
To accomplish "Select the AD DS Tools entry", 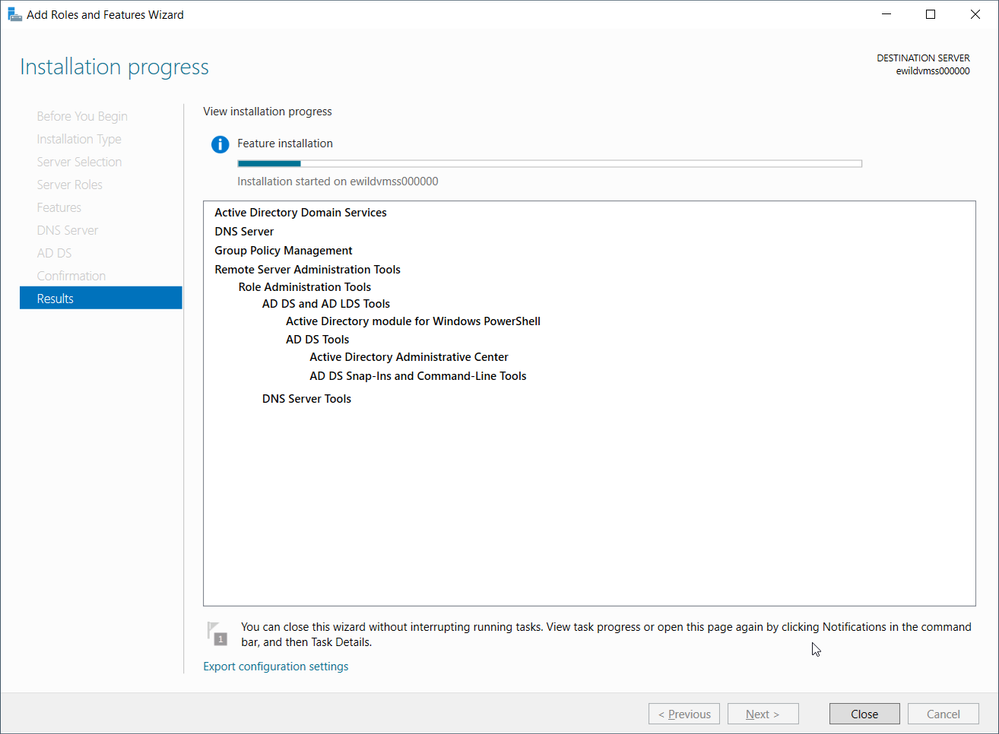I will pyautogui.click(x=317, y=340).
